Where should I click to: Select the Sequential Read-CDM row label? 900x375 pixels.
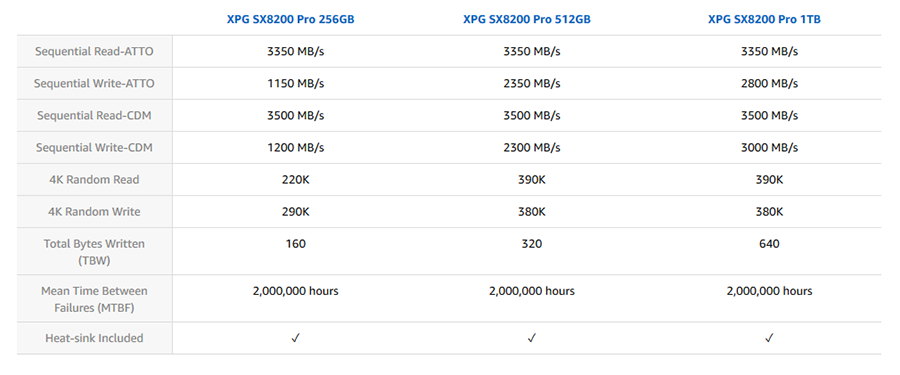(x=94, y=115)
